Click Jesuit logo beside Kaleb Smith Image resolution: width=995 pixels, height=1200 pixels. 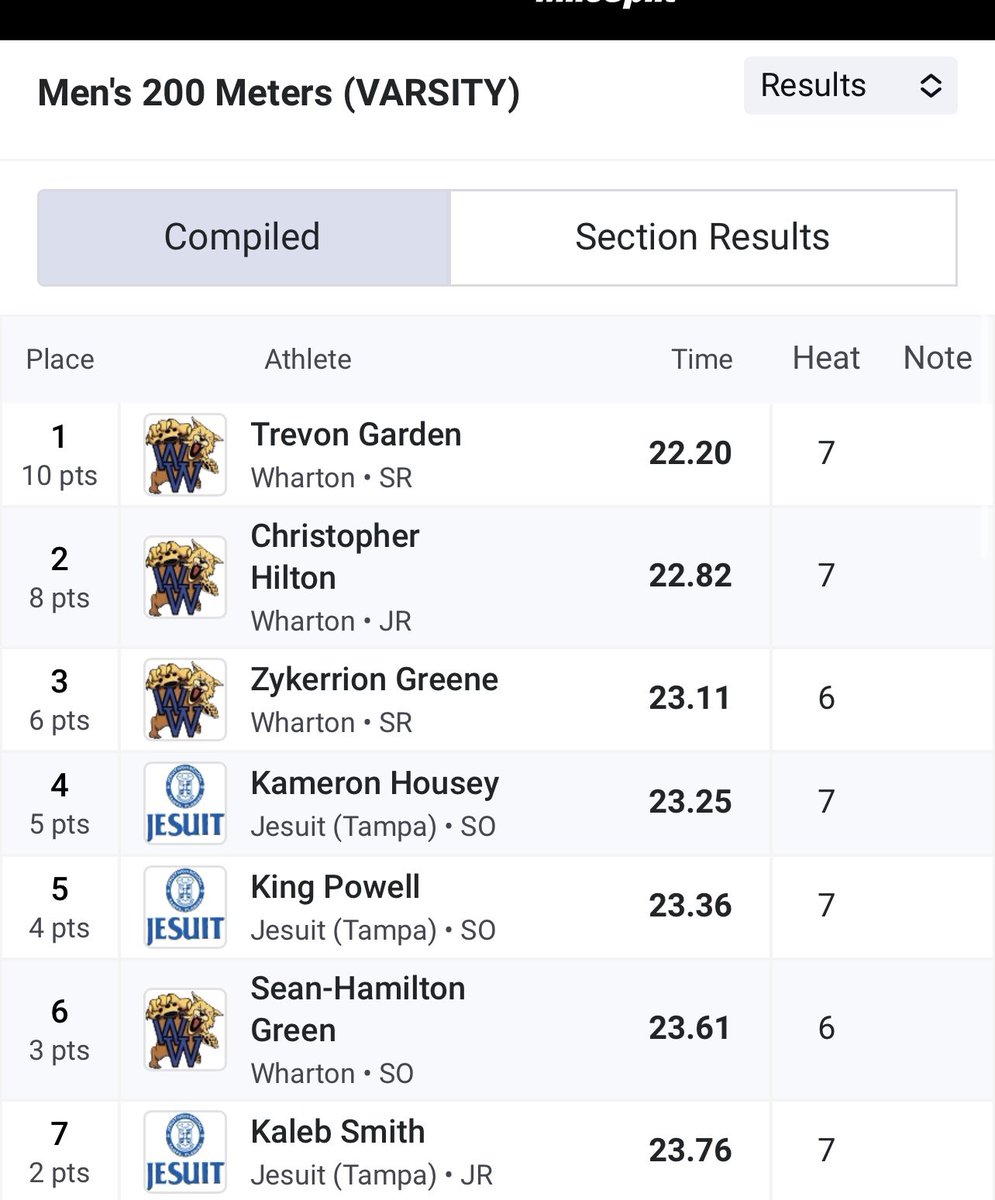click(x=184, y=1152)
